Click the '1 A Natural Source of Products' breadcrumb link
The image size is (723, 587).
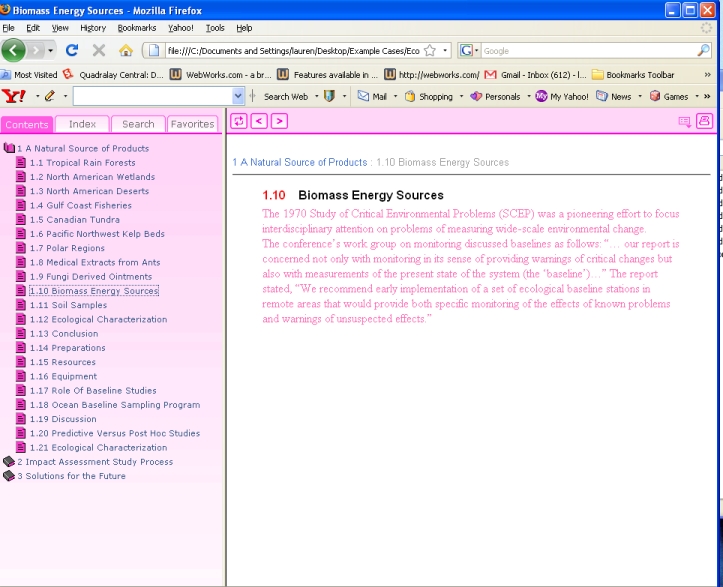coord(299,162)
